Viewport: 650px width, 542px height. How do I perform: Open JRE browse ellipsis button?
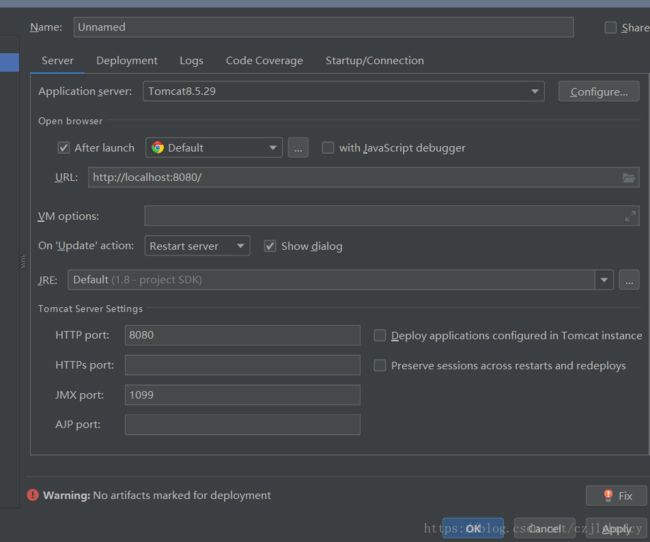pyautogui.click(x=629, y=280)
